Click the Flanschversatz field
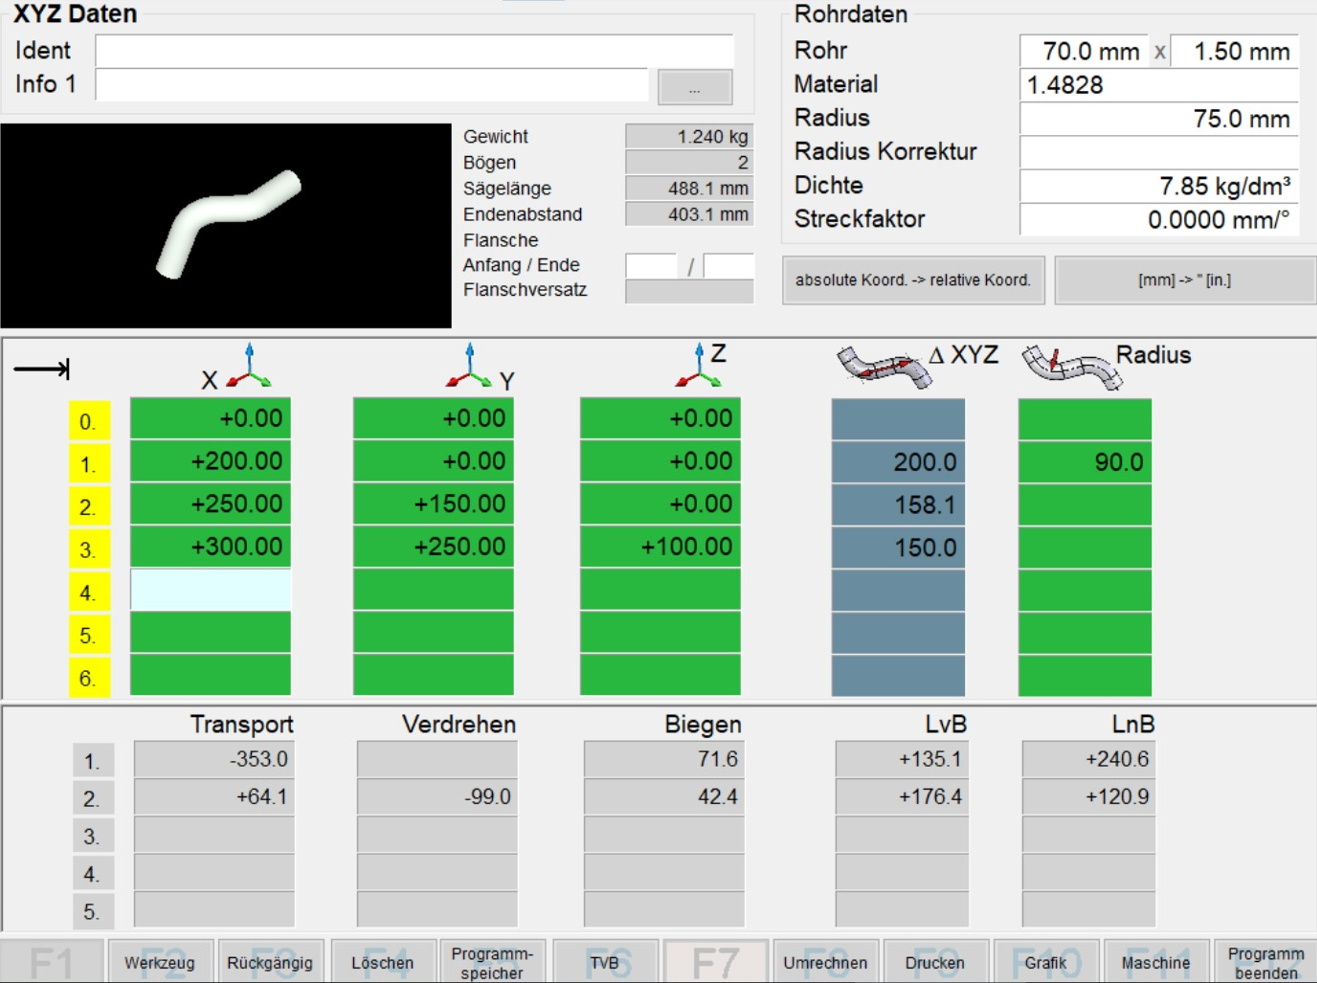 click(x=689, y=291)
